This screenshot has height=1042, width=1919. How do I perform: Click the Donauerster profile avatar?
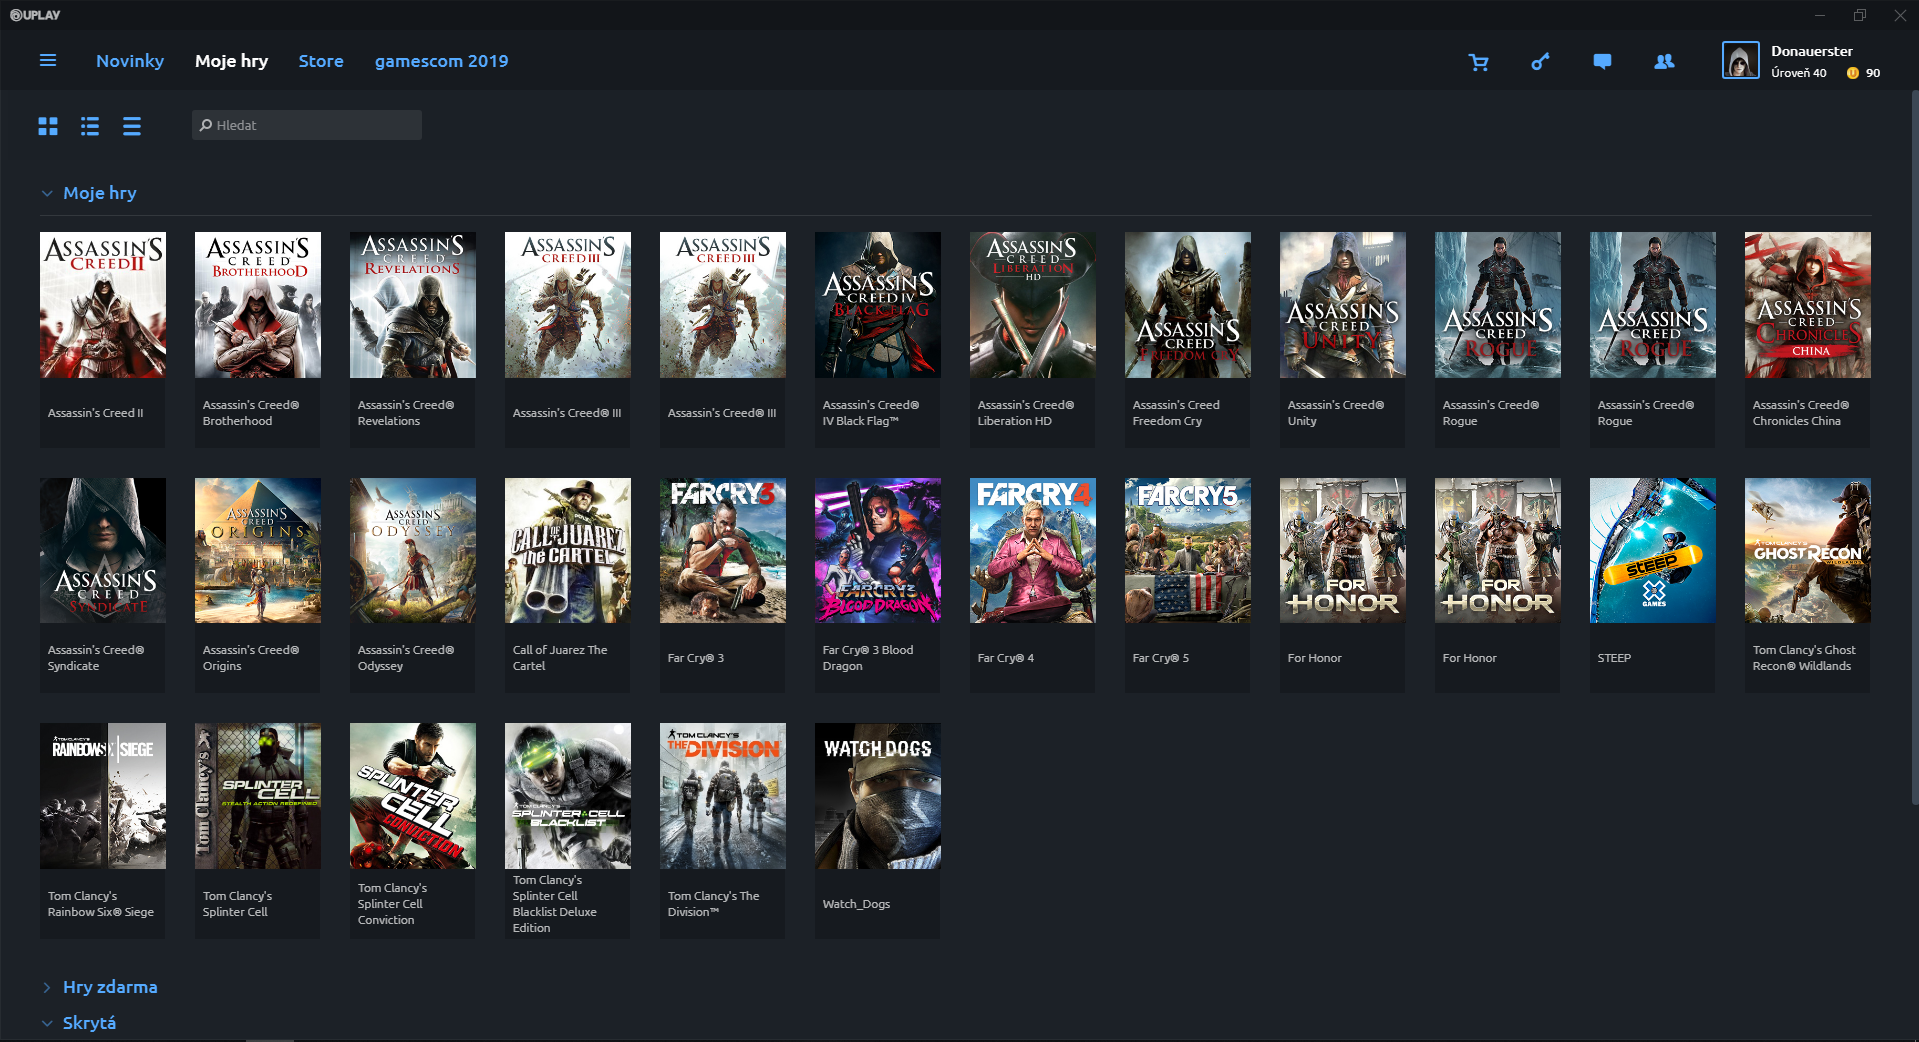(1740, 61)
